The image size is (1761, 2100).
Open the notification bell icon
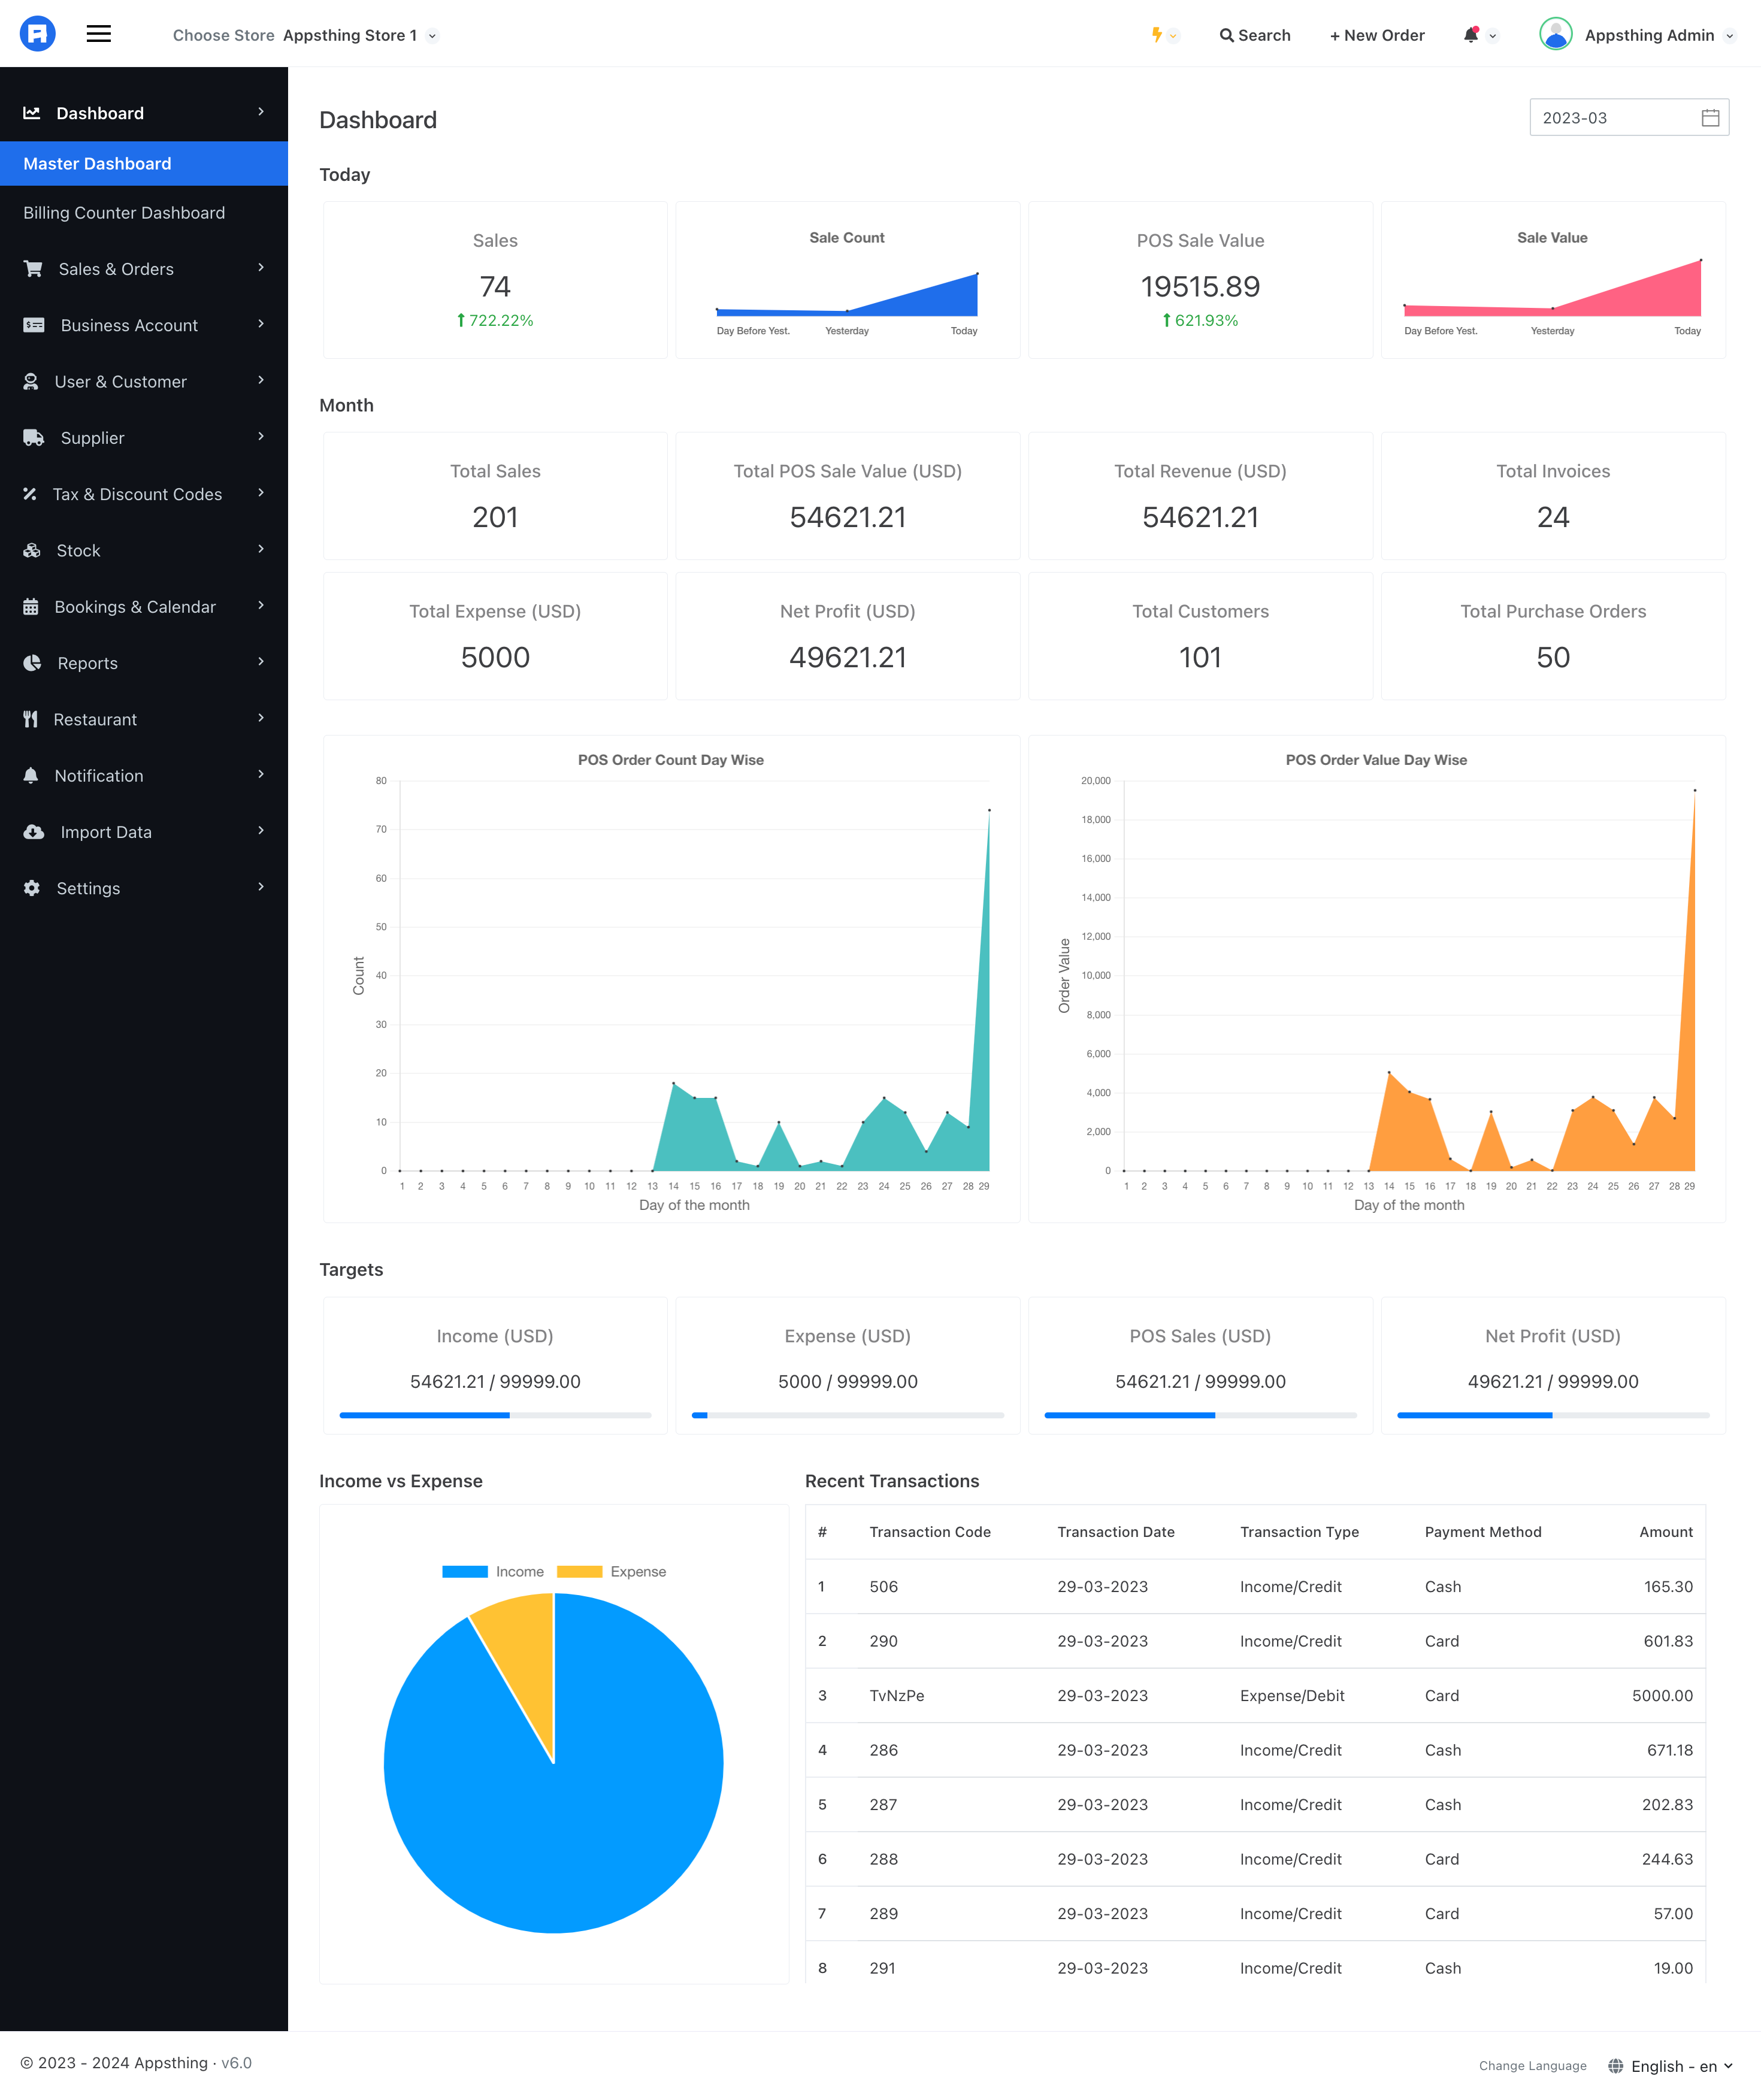coord(1471,35)
